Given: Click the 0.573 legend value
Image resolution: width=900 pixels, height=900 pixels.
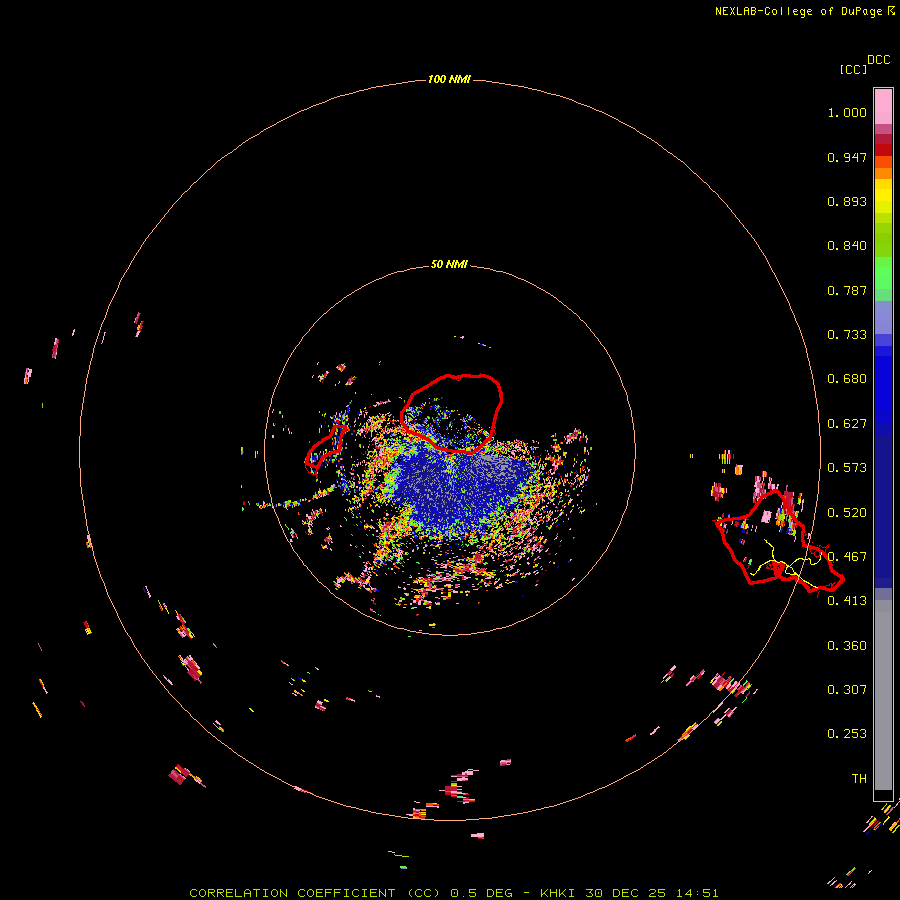Looking at the screenshot, I should (847, 468).
